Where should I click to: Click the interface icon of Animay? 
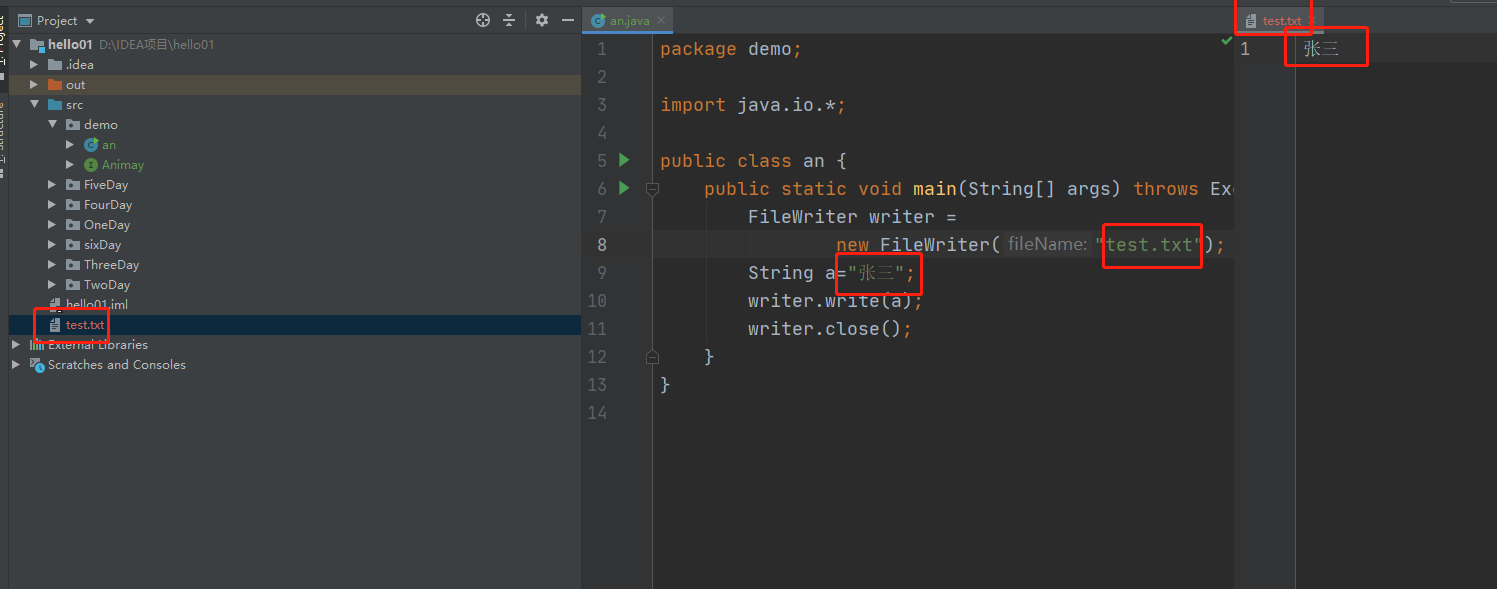[91, 165]
